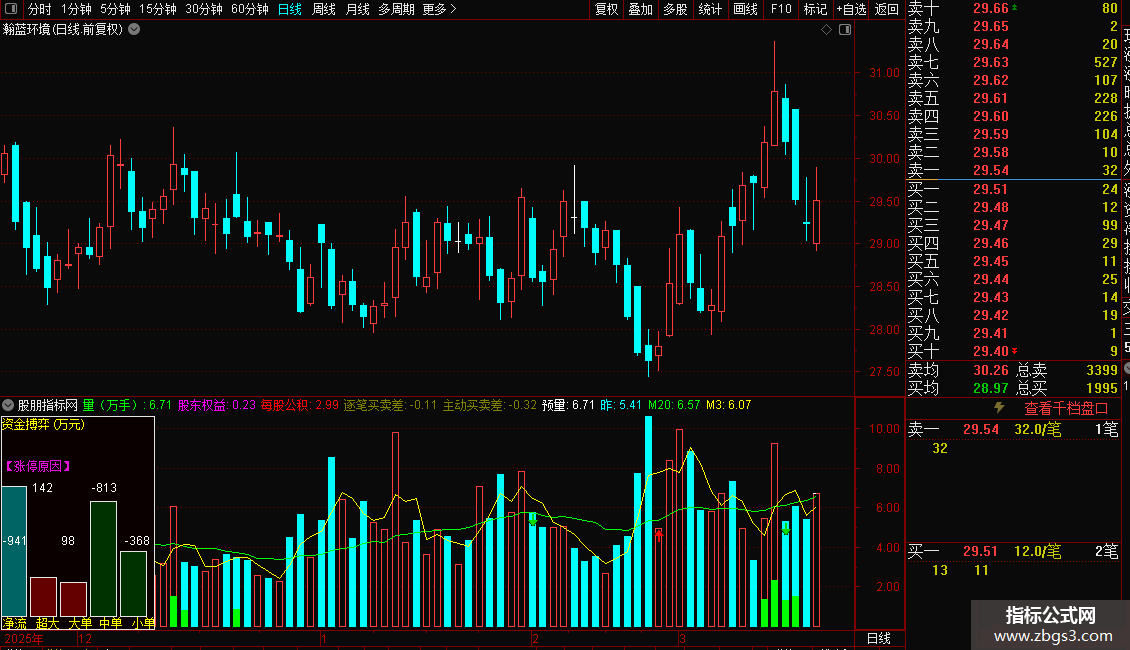Click 买五 price 29.45
The width and height of the screenshot is (1130, 650).
tap(991, 261)
